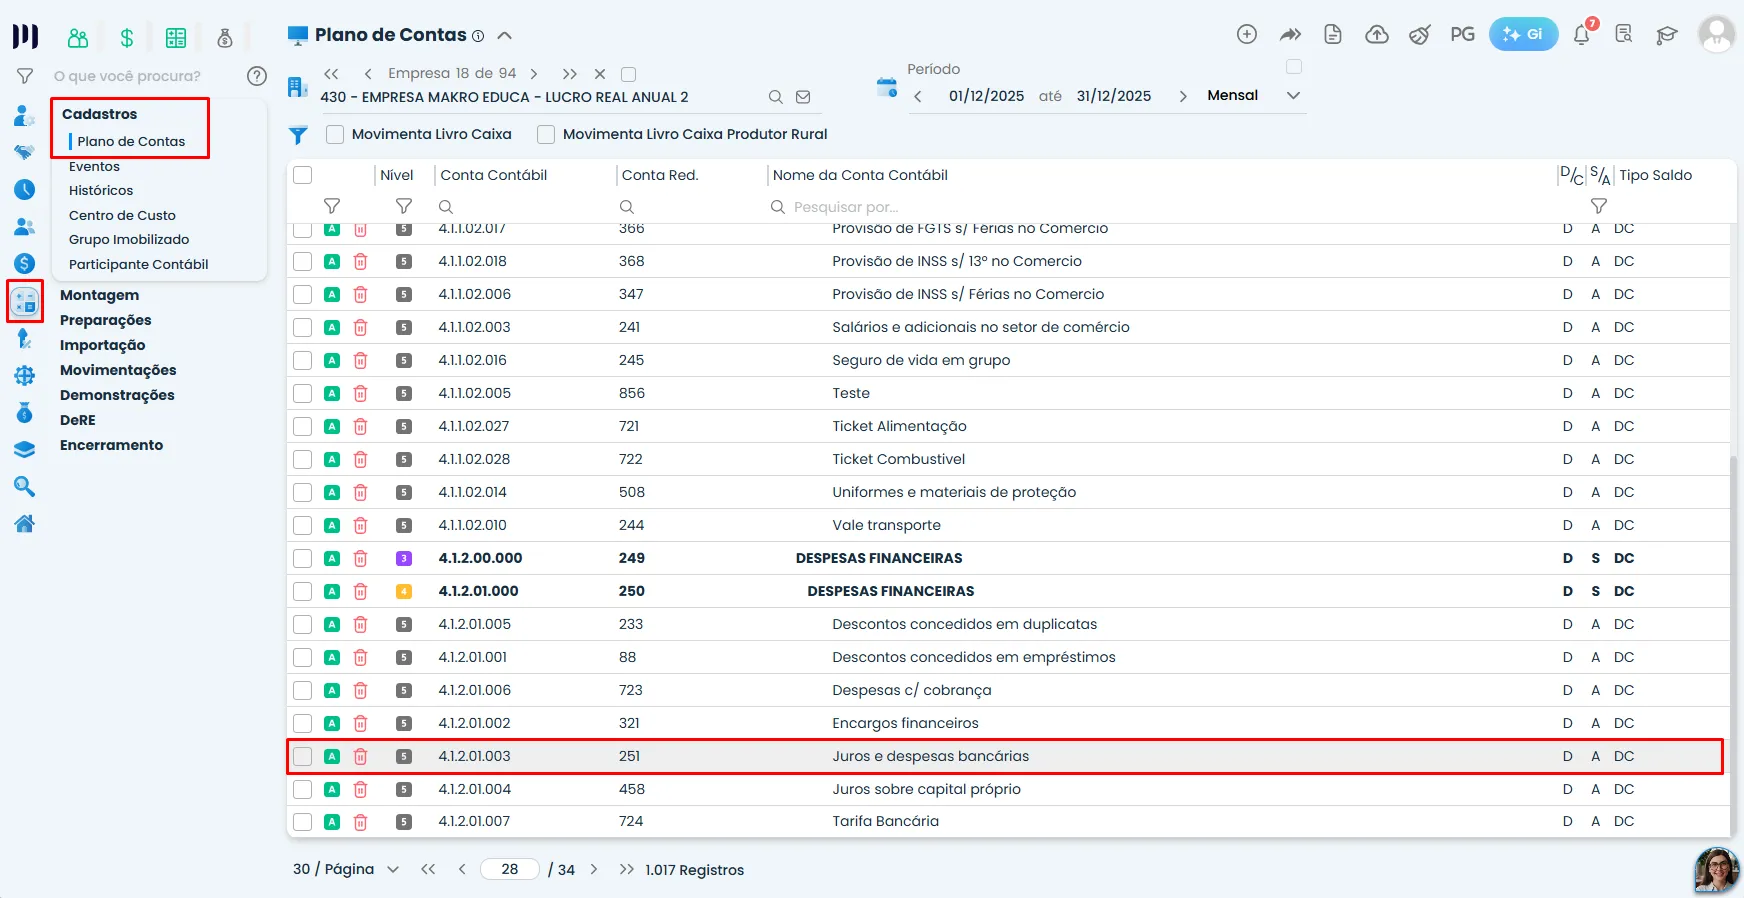Image resolution: width=1744 pixels, height=898 pixels.
Task: Go to next company with single right chevron
Action: pos(534,74)
